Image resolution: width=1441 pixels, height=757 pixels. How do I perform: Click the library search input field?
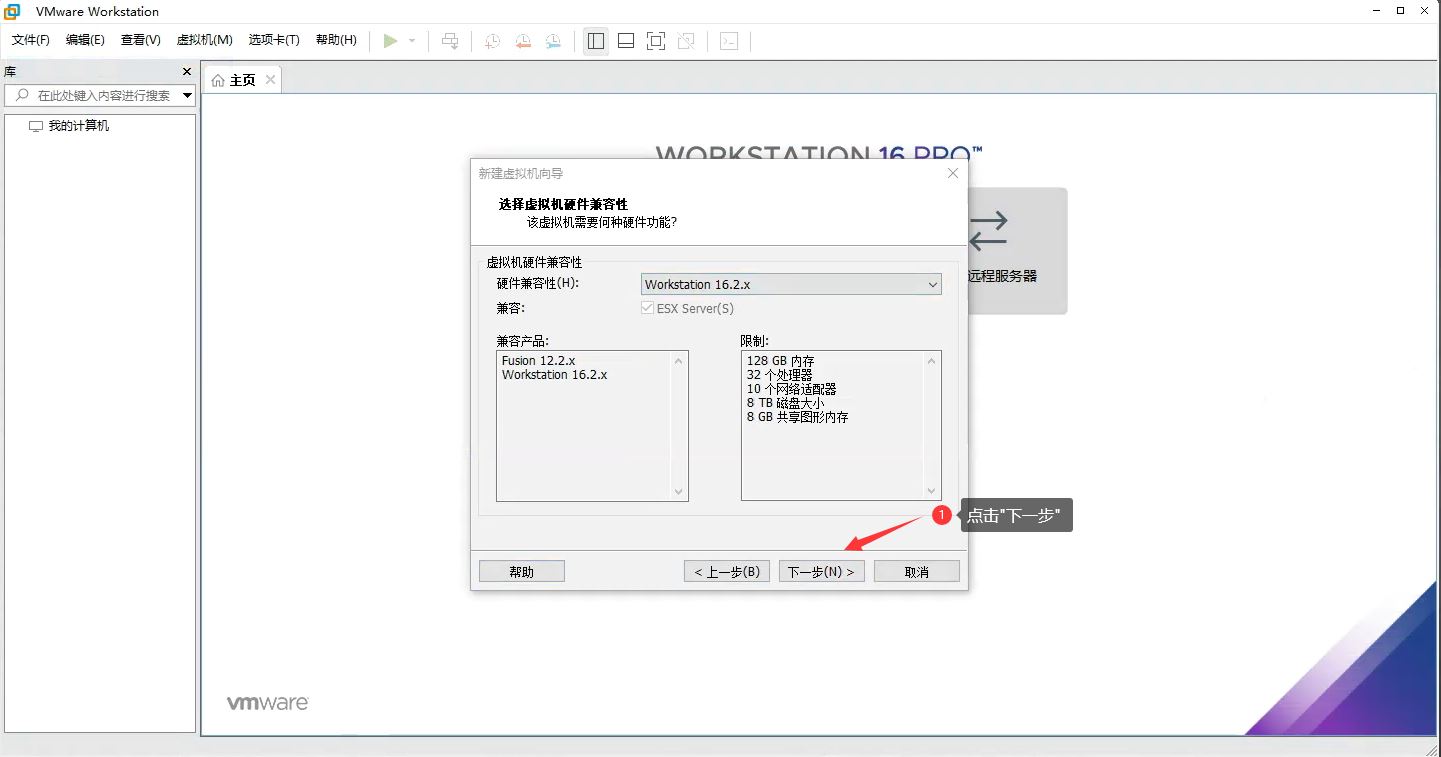pos(100,95)
